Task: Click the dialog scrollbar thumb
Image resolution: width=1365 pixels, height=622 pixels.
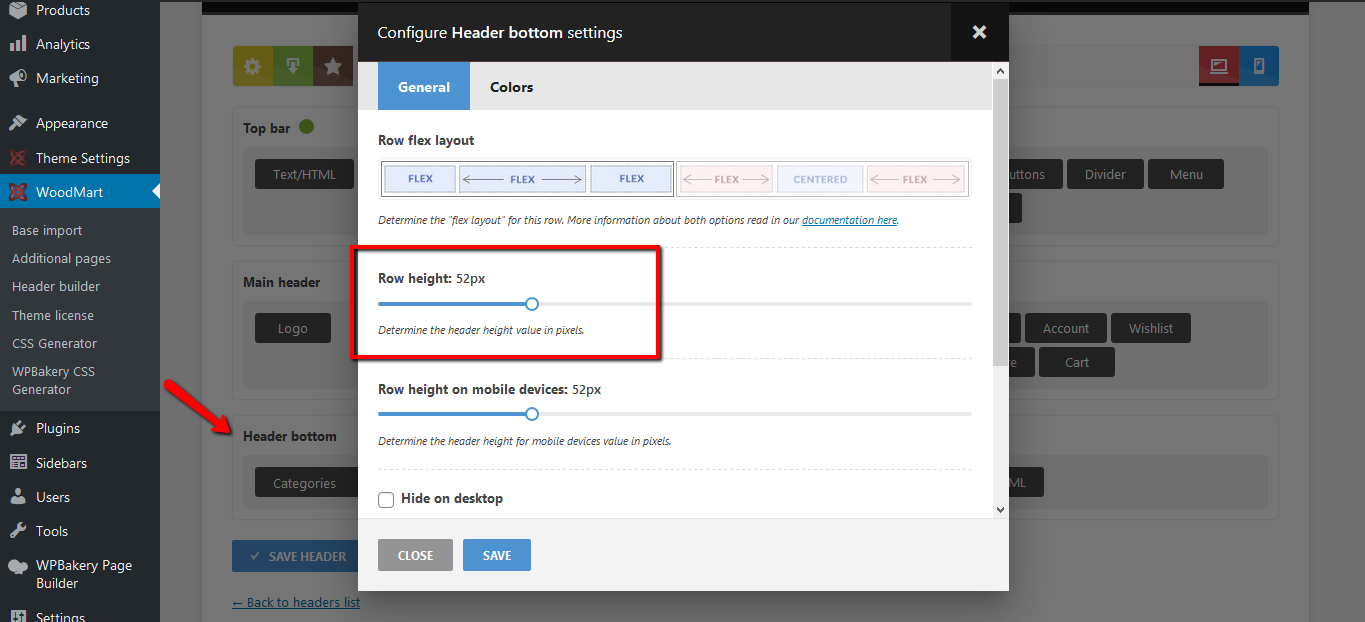Action: pos(1000,223)
